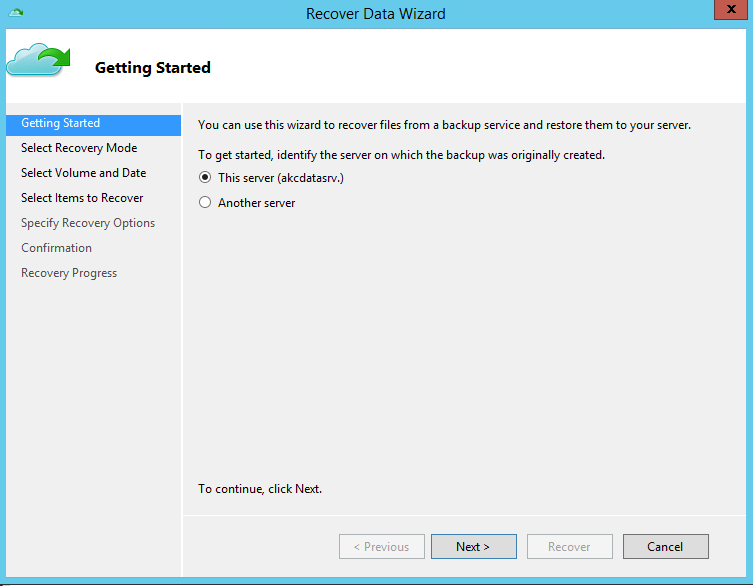Click the greyed-out 'Recover' button

[569, 547]
